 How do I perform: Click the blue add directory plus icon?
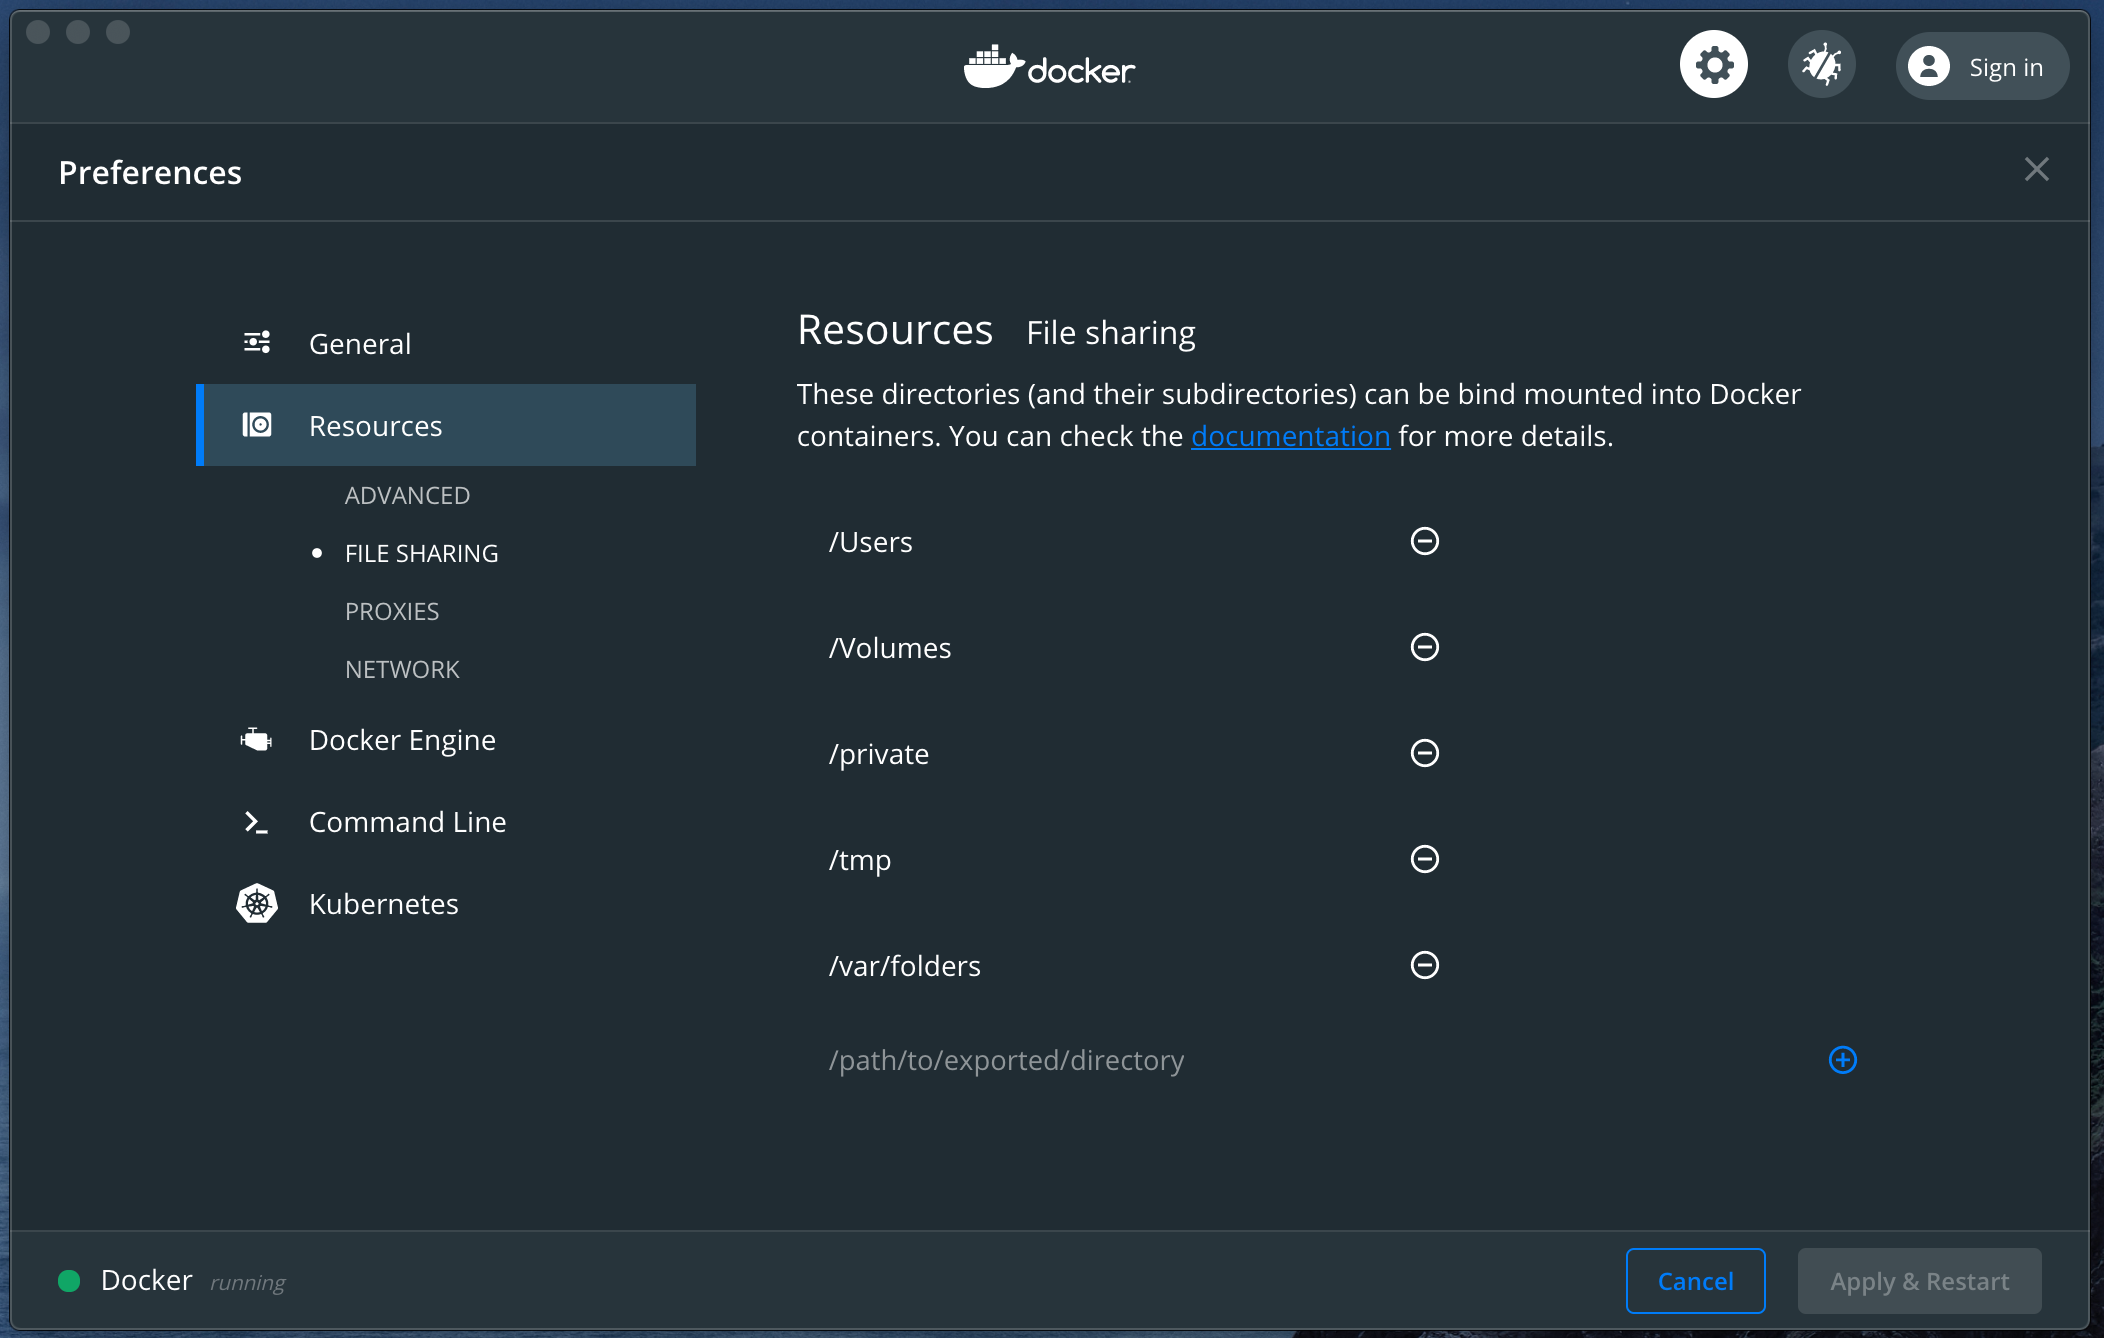point(1842,1060)
